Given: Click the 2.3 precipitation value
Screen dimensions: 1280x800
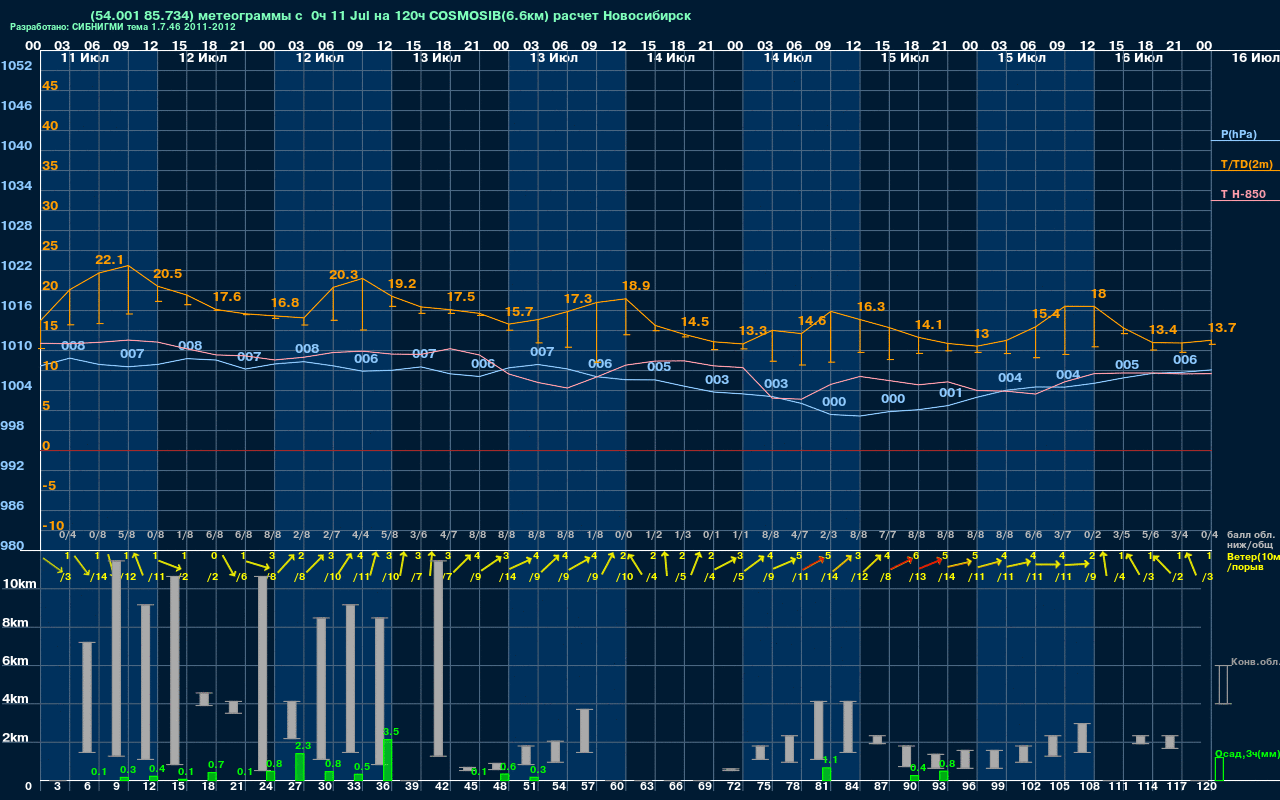Looking at the screenshot, I should (303, 746).
